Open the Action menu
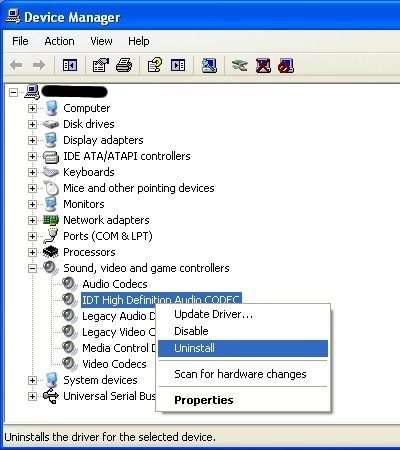 click(x=59, y=41)
